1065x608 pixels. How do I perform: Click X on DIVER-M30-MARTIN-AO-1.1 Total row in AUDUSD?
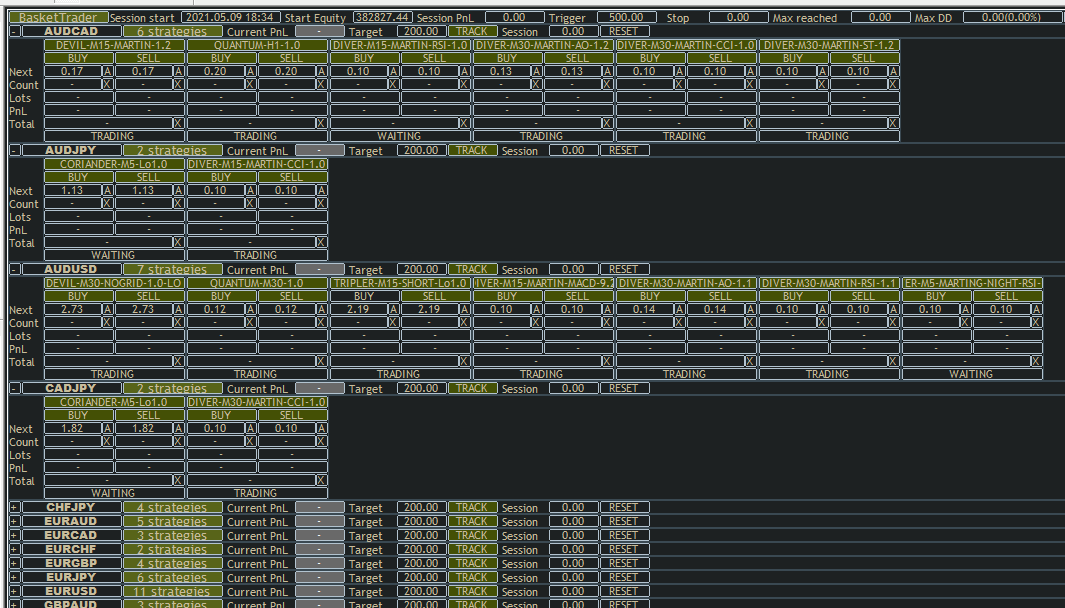point(751,361)
